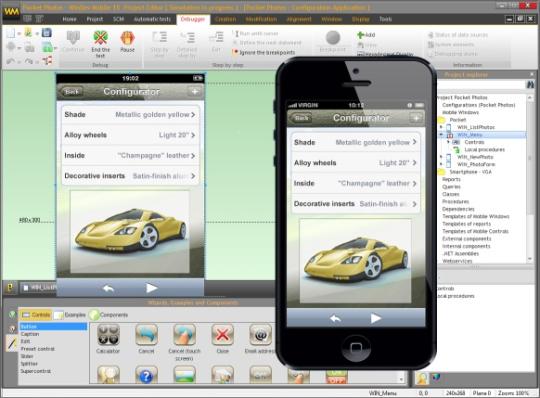Open Decorative inserts row on iPhone simulator

[355, 204]
